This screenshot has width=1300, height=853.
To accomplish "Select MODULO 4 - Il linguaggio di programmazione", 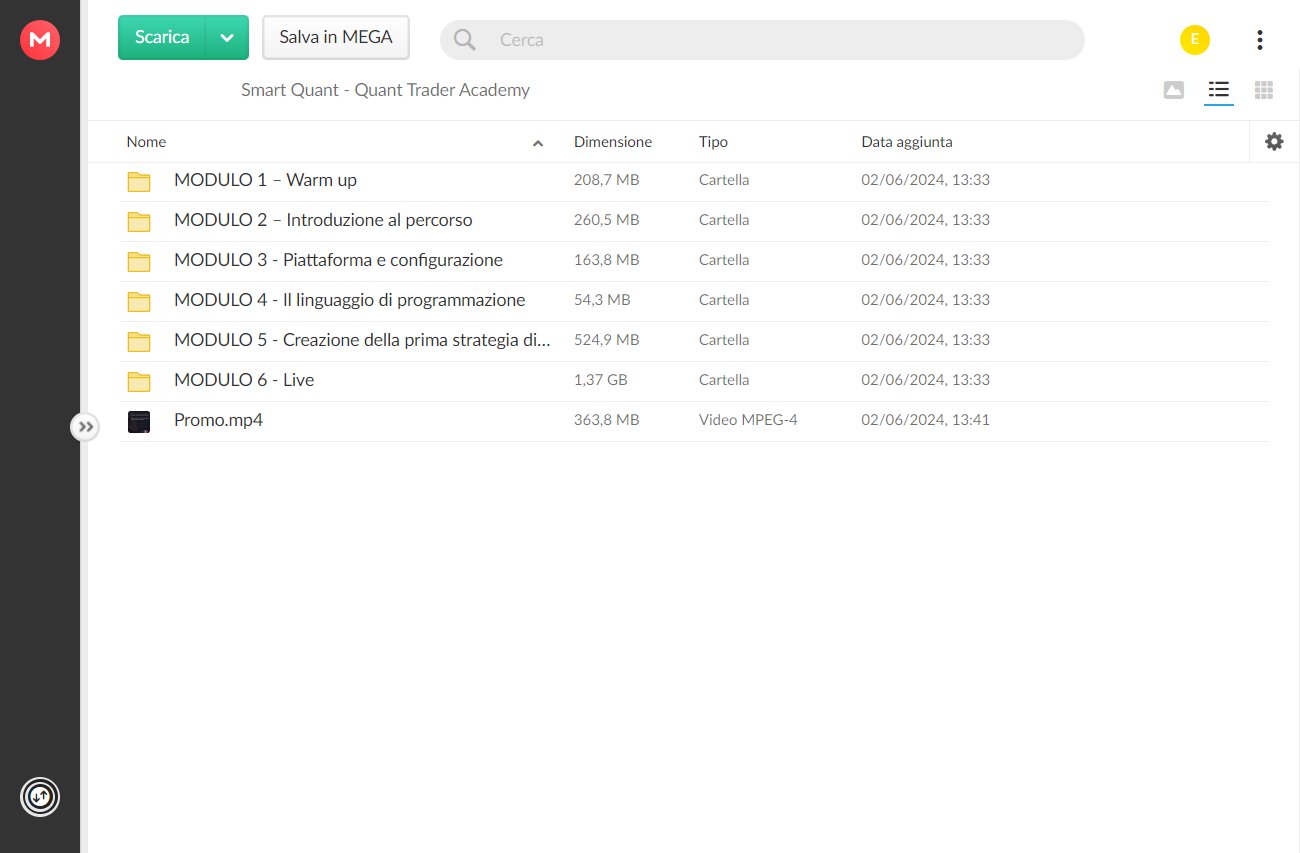I will point(349,300).
